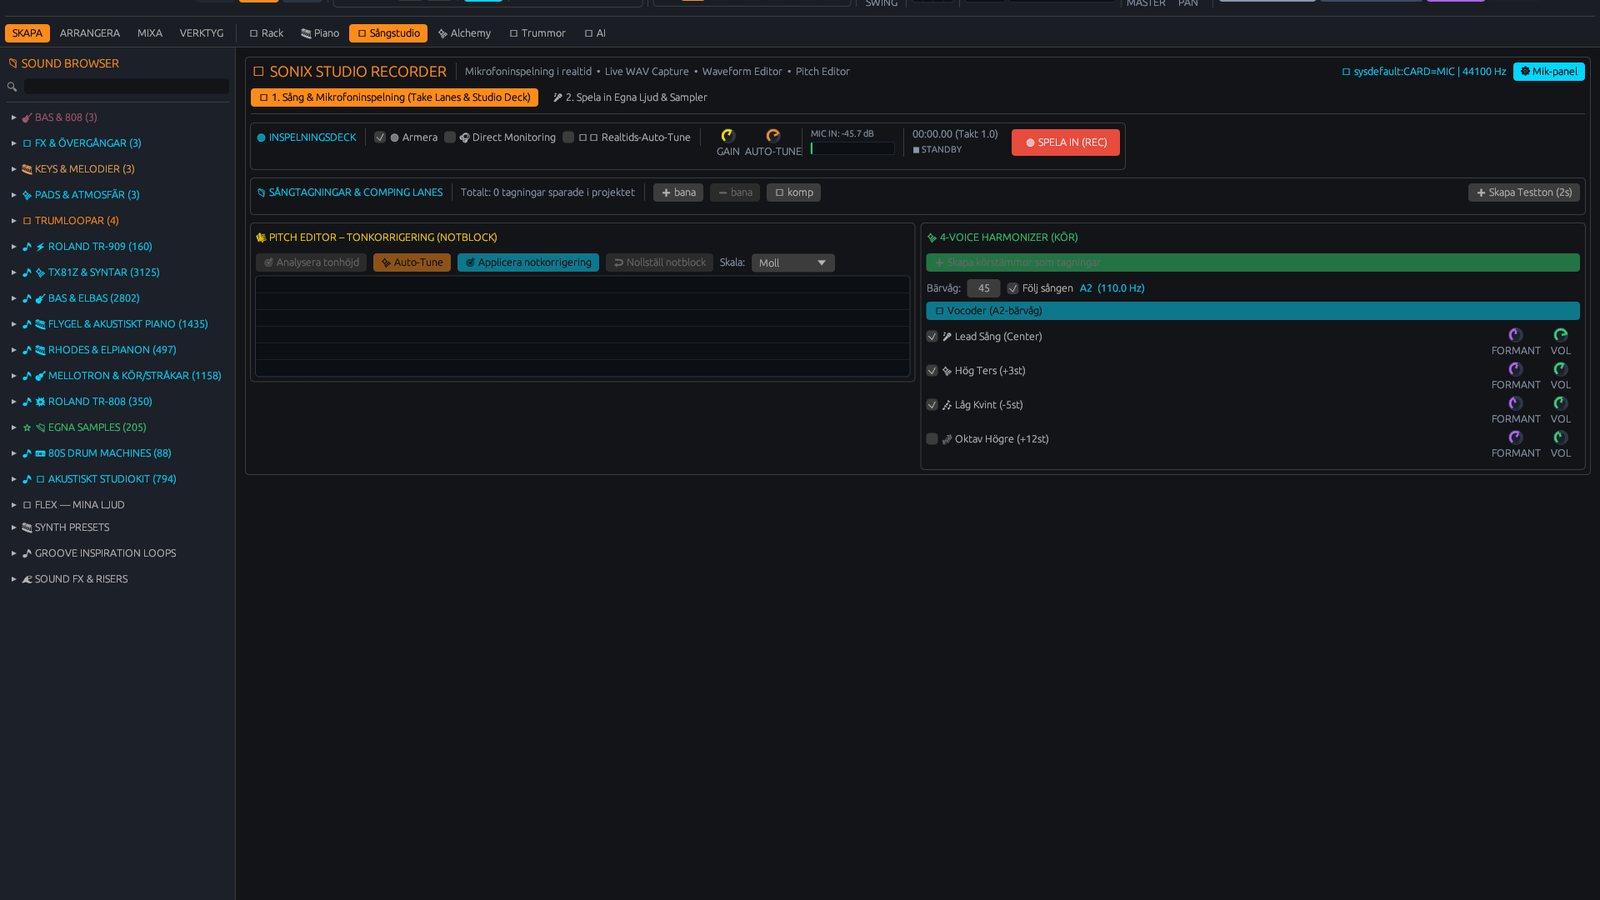Viewport: 1600px width, 900px height.
Task: Switch to the Alchemy tab
Action: (464, 33)
